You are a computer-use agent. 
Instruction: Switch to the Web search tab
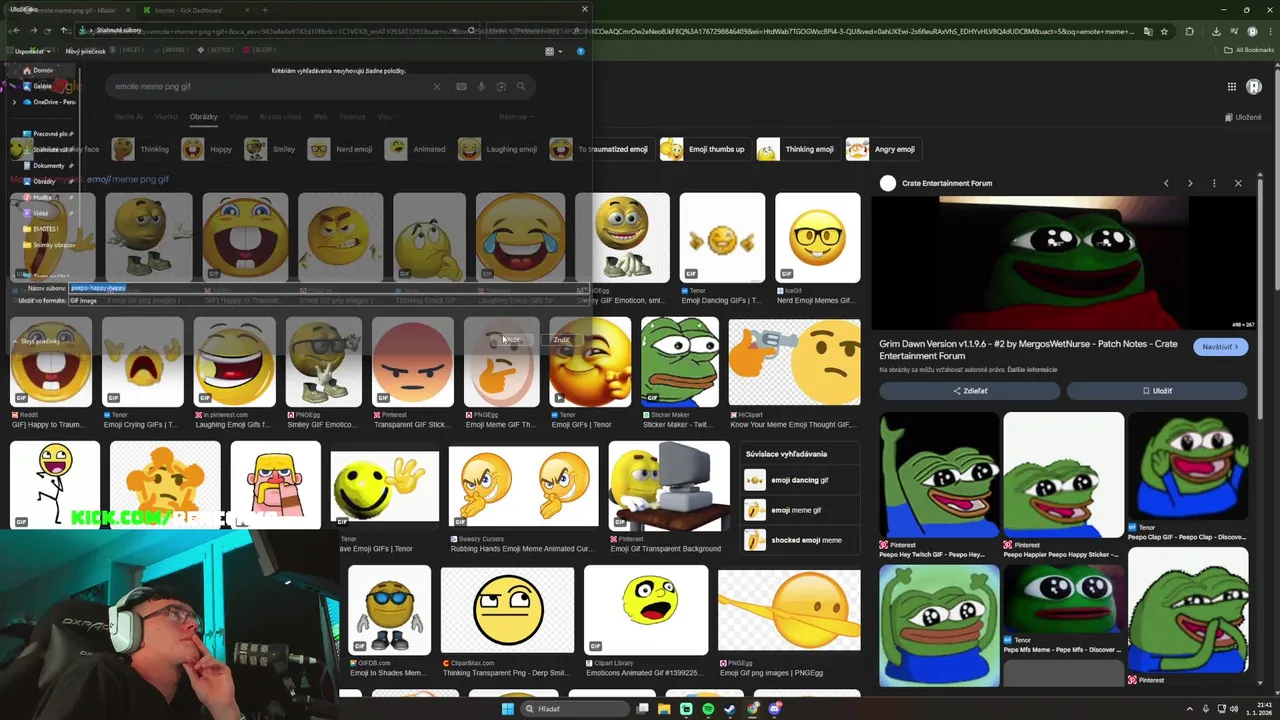[320, 117]
